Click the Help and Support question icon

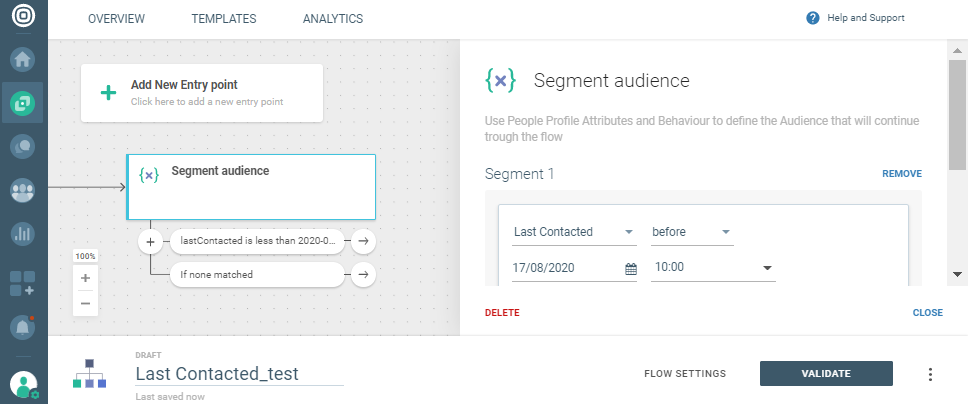tap(813, 18)
